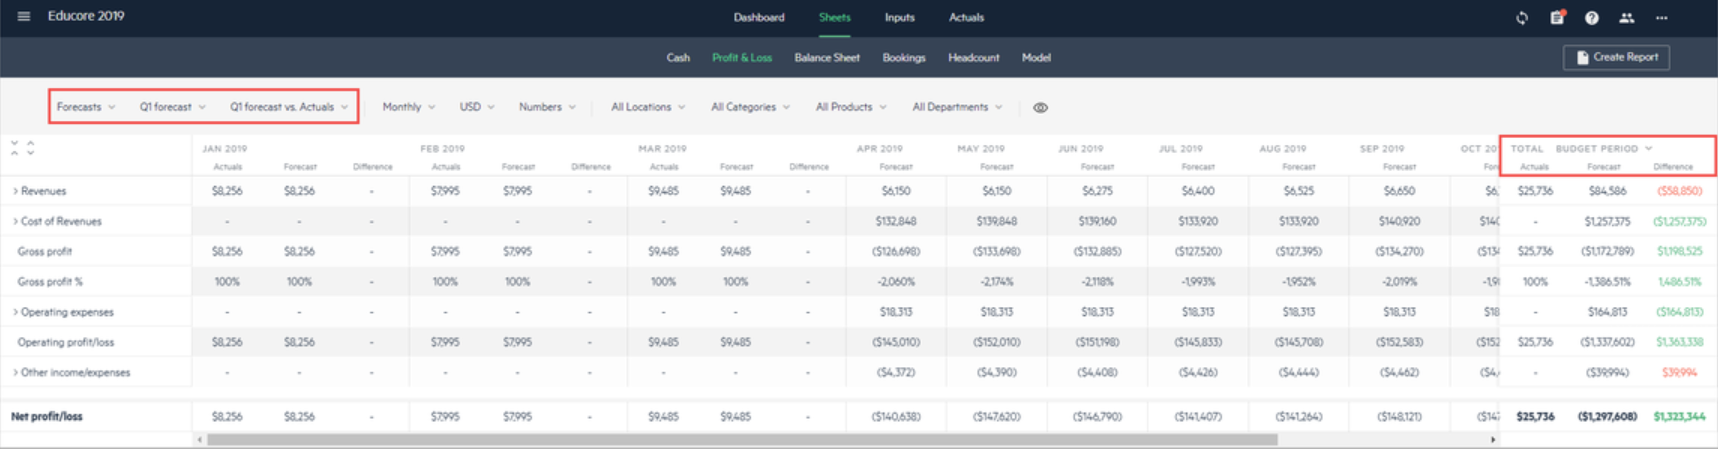Click the AUG 2019 column header

(1283, 148)
